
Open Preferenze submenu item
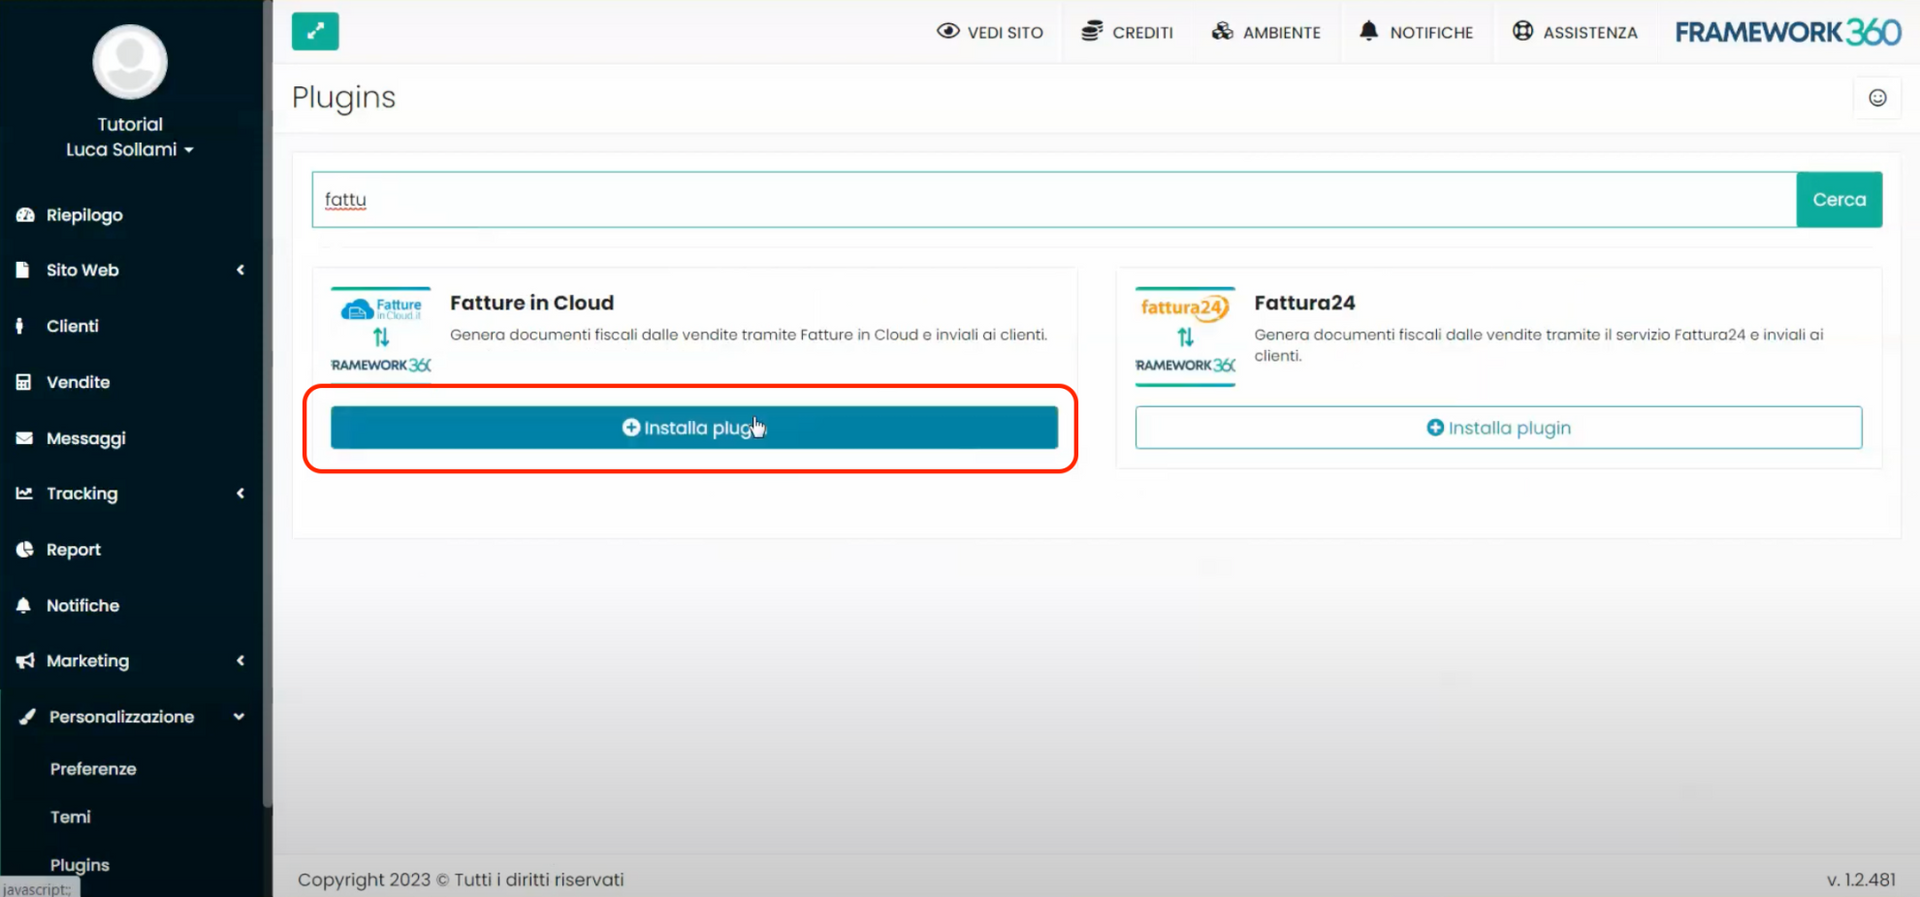93,769
